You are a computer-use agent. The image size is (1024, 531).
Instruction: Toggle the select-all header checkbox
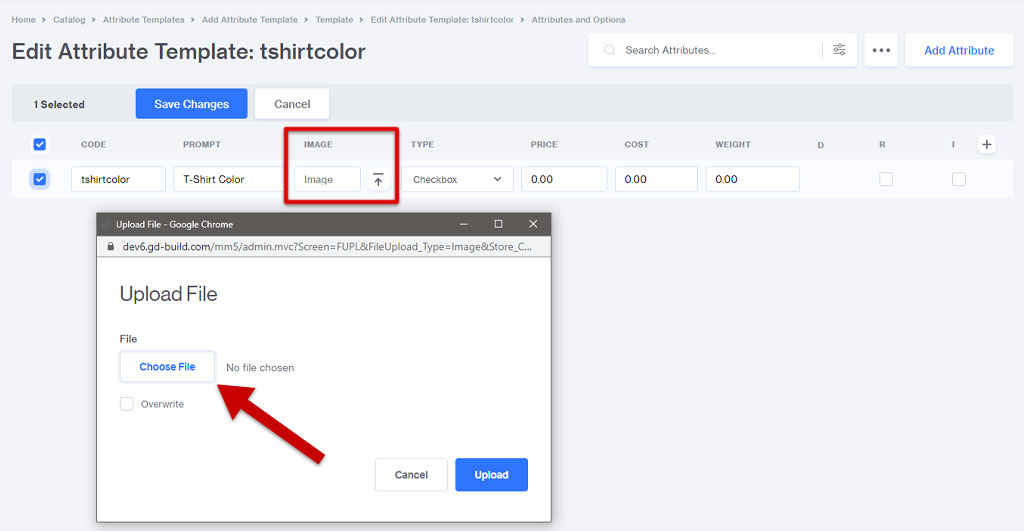pos(40,144)
